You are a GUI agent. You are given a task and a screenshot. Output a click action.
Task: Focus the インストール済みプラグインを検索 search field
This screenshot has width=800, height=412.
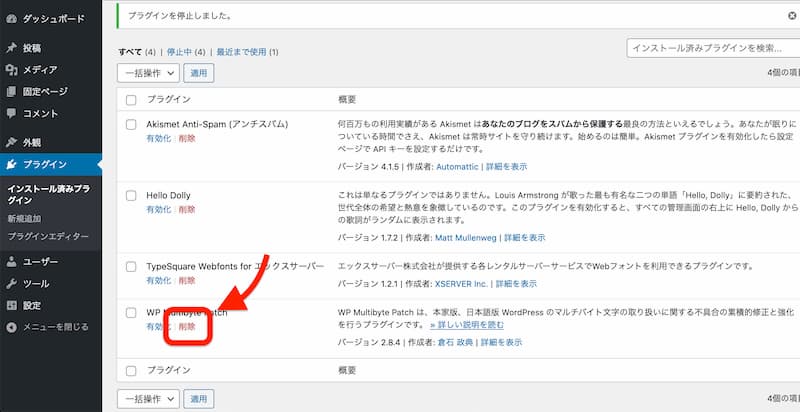713,48
